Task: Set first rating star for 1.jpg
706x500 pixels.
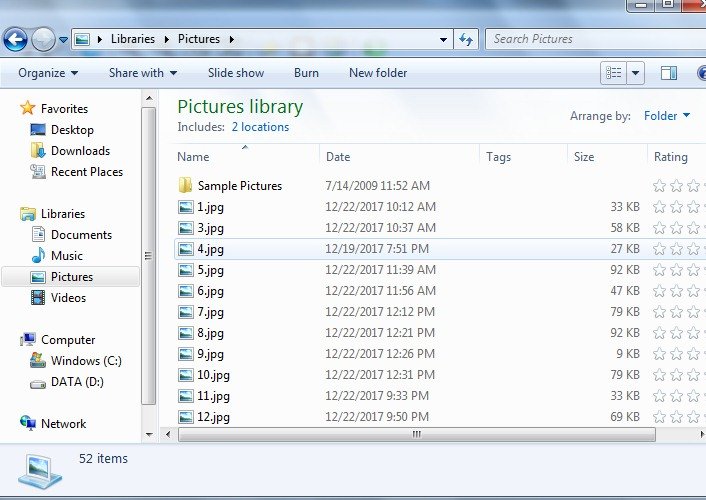Action: pos(659,207)
